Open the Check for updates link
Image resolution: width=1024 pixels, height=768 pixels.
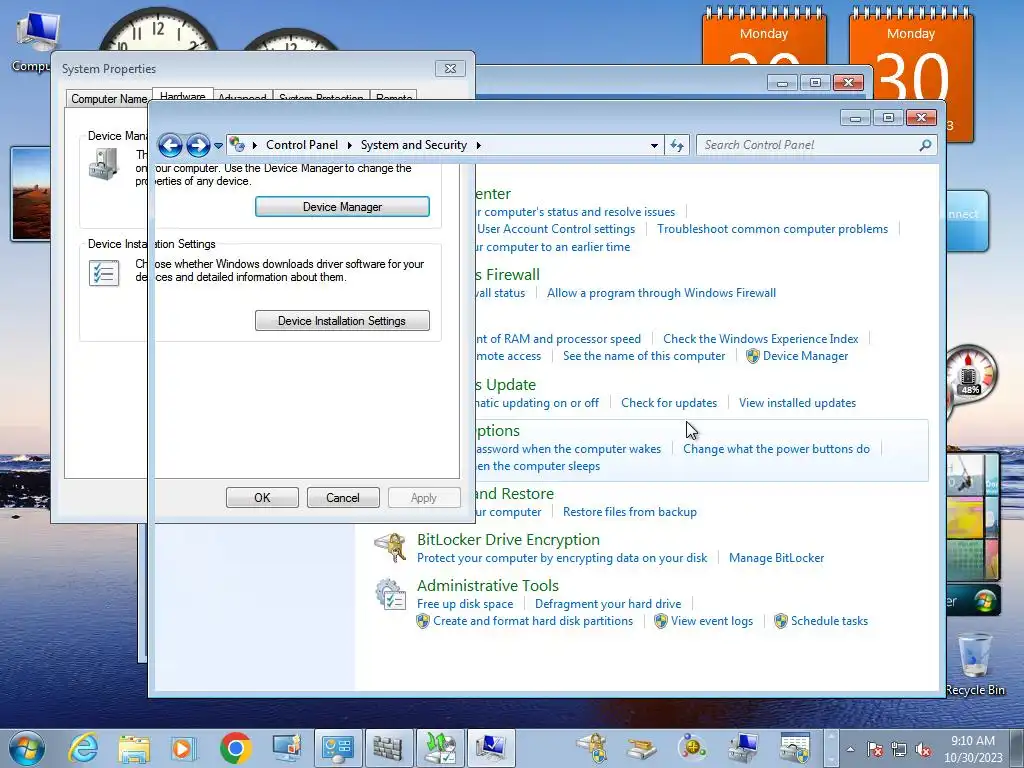coord(669,403)
